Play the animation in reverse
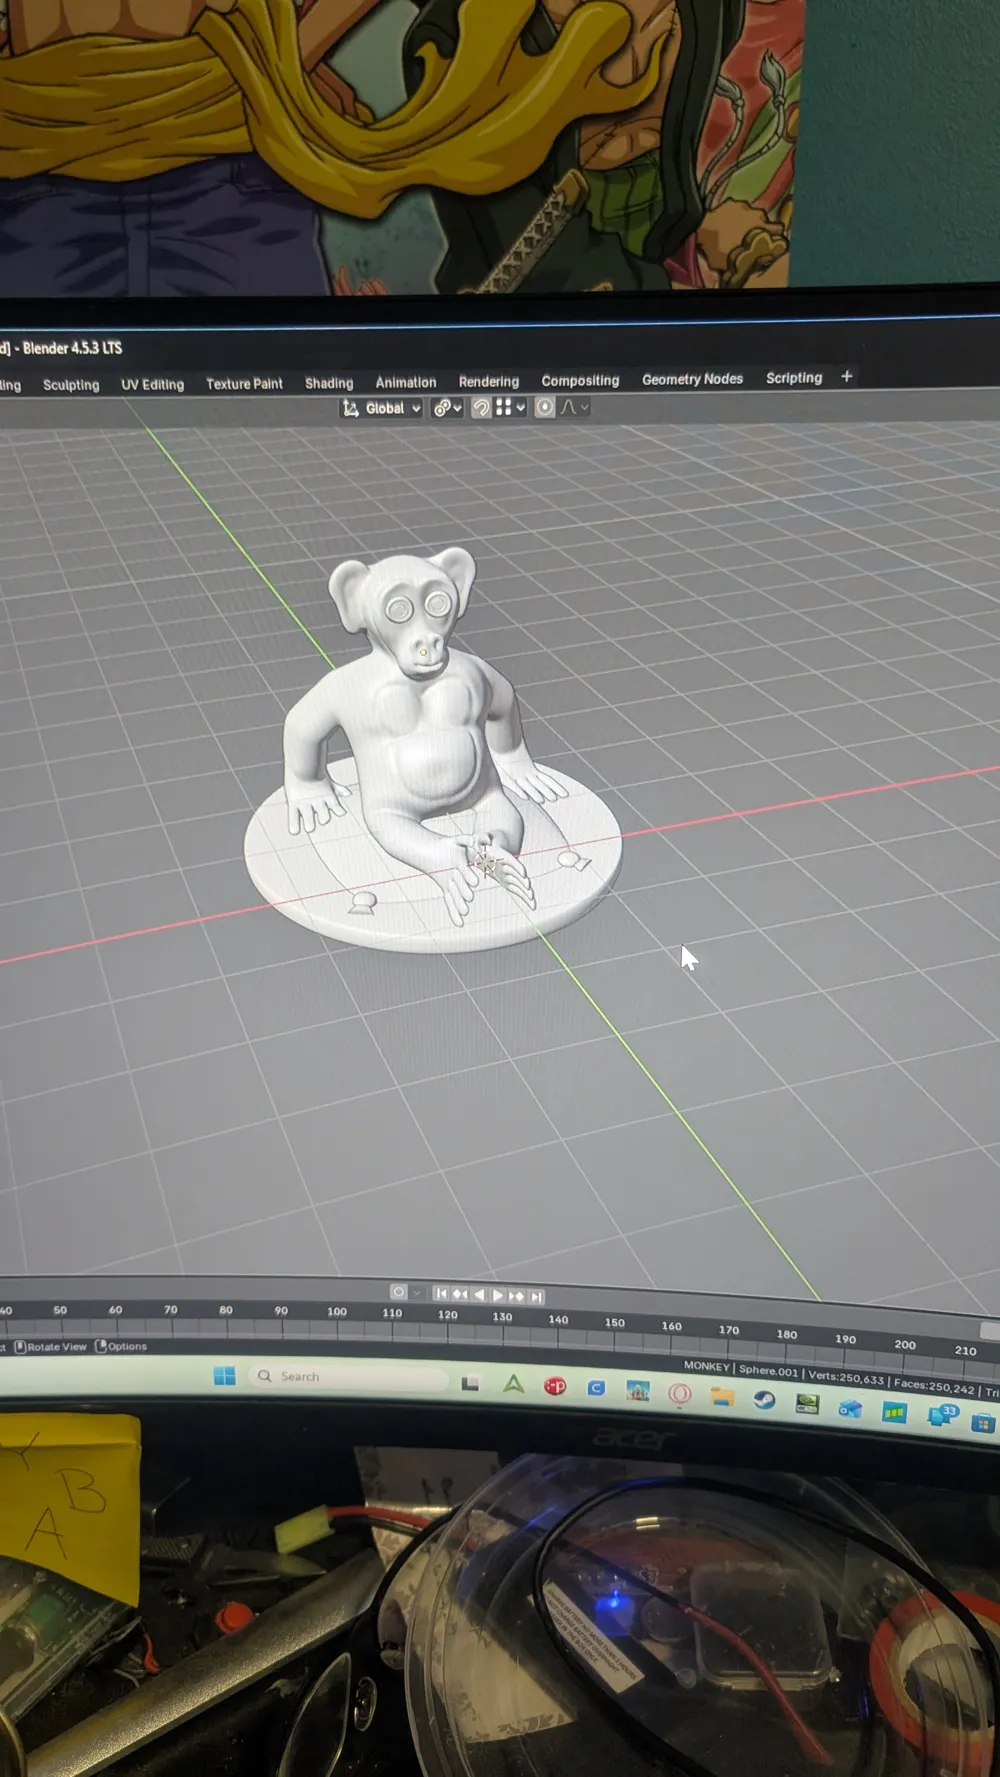 pyautogui.click(x=479, y=1295)
